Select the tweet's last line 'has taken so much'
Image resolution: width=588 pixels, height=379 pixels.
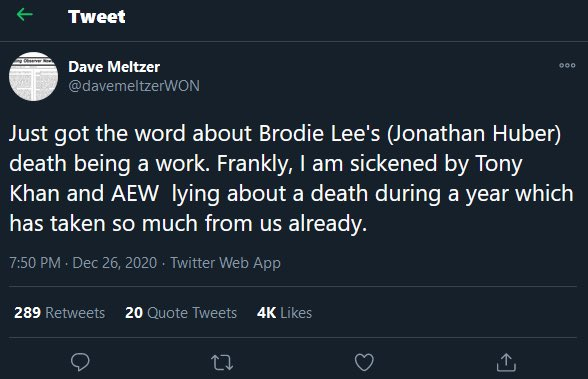coord(188,224)
